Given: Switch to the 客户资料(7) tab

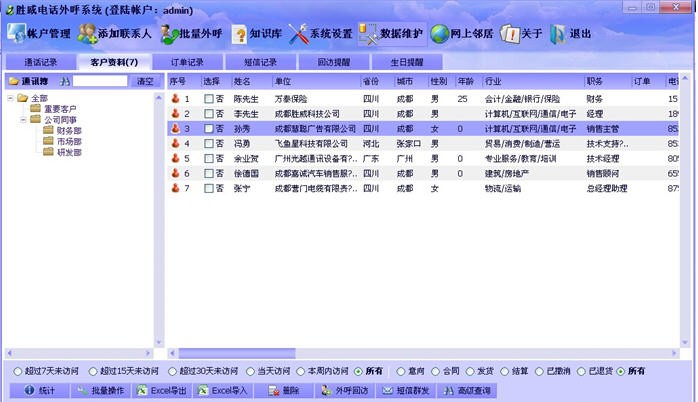Looking at the screenshot, I should pyautogui.click(x=114, y=62).
